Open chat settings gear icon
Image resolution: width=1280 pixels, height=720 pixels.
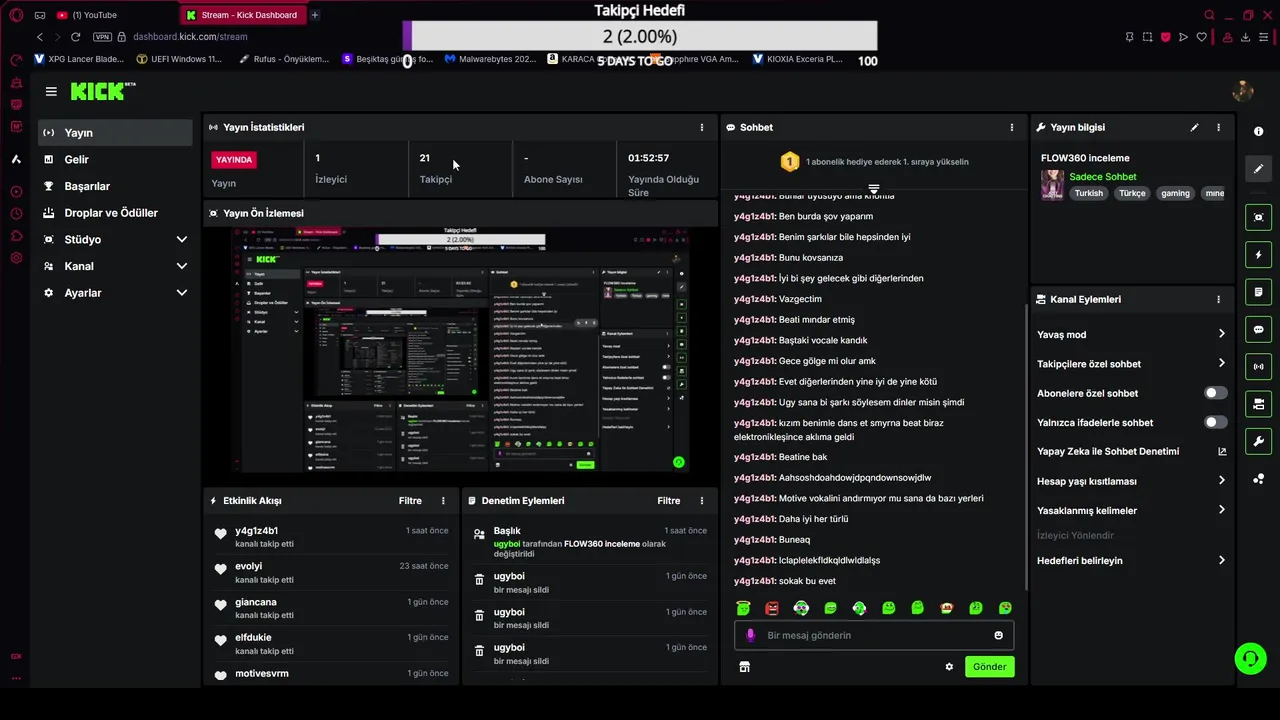[949, 667]
